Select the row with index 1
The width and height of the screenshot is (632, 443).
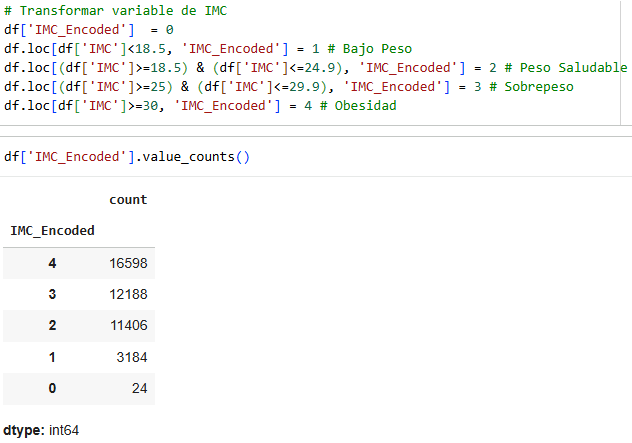coord(79,357)
